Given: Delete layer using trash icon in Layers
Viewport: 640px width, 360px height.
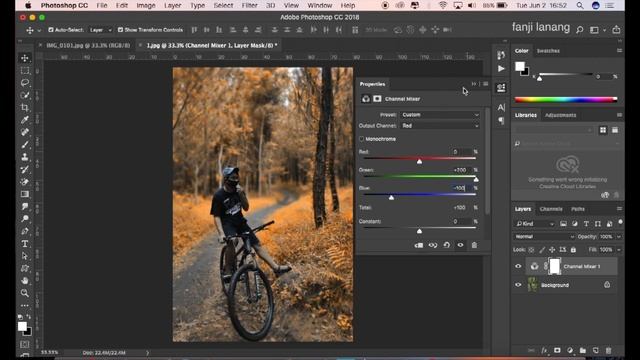Looking at the screenshot, I should pyautogui.click(x=609, y=350).
